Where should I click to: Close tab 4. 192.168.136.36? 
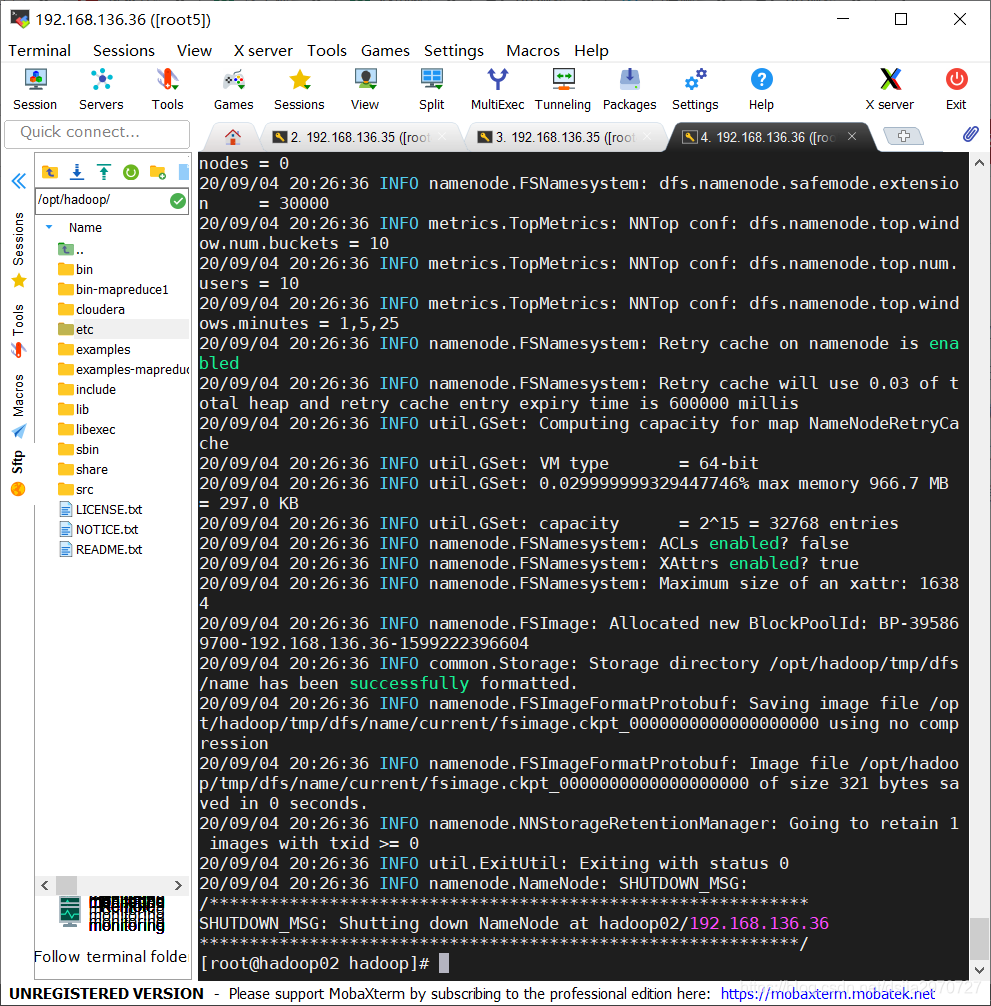(852, 136)
